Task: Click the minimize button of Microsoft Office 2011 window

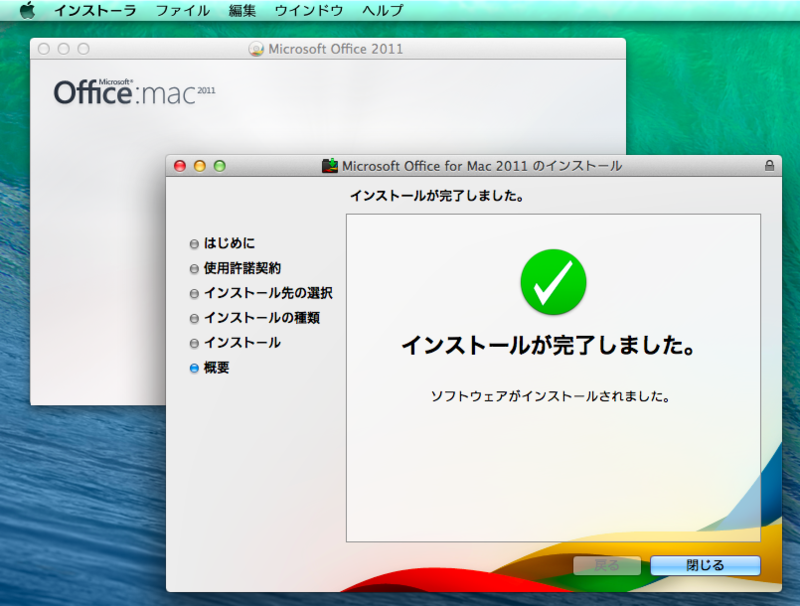Action: click(x=64, y=49)
